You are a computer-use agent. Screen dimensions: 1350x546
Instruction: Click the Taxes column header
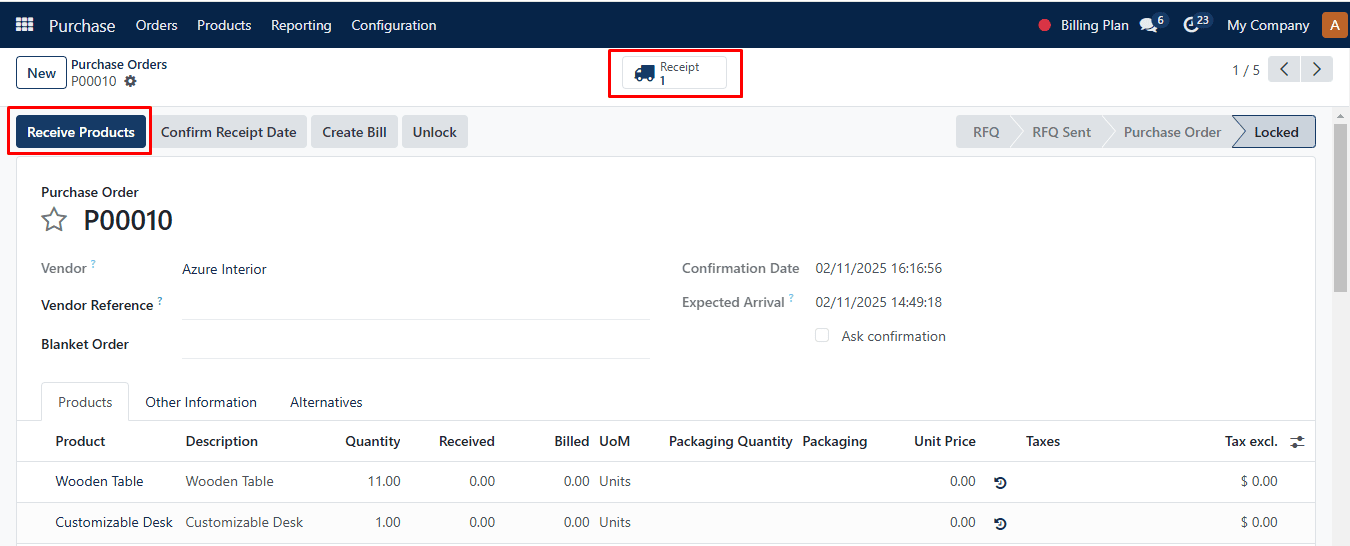pyautogui.click(x=1043, y=441)
